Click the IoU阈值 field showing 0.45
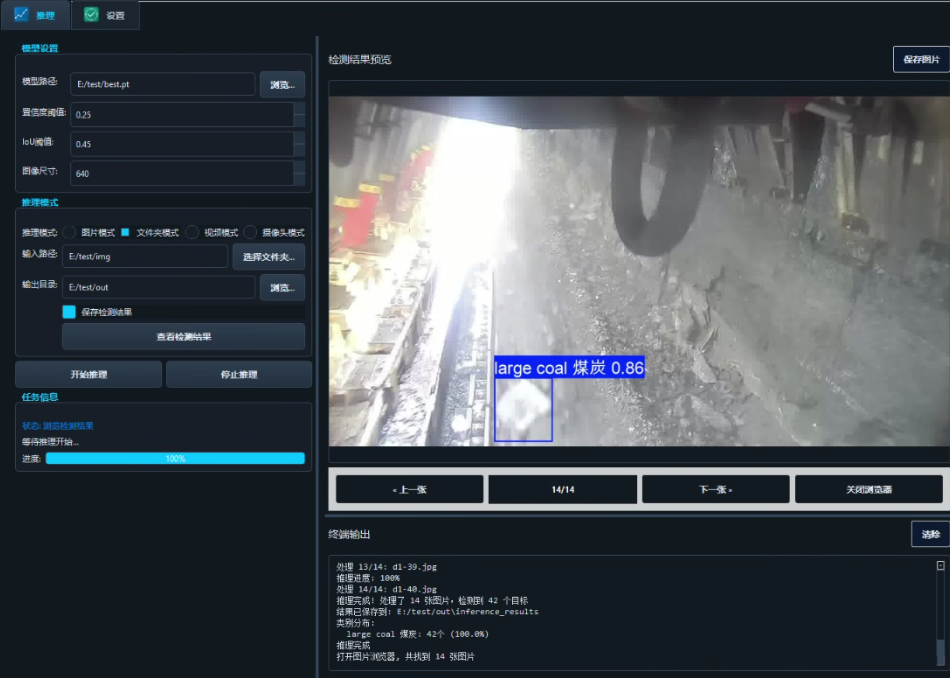The width and height of the screenshot is (950, 678). 182,144
